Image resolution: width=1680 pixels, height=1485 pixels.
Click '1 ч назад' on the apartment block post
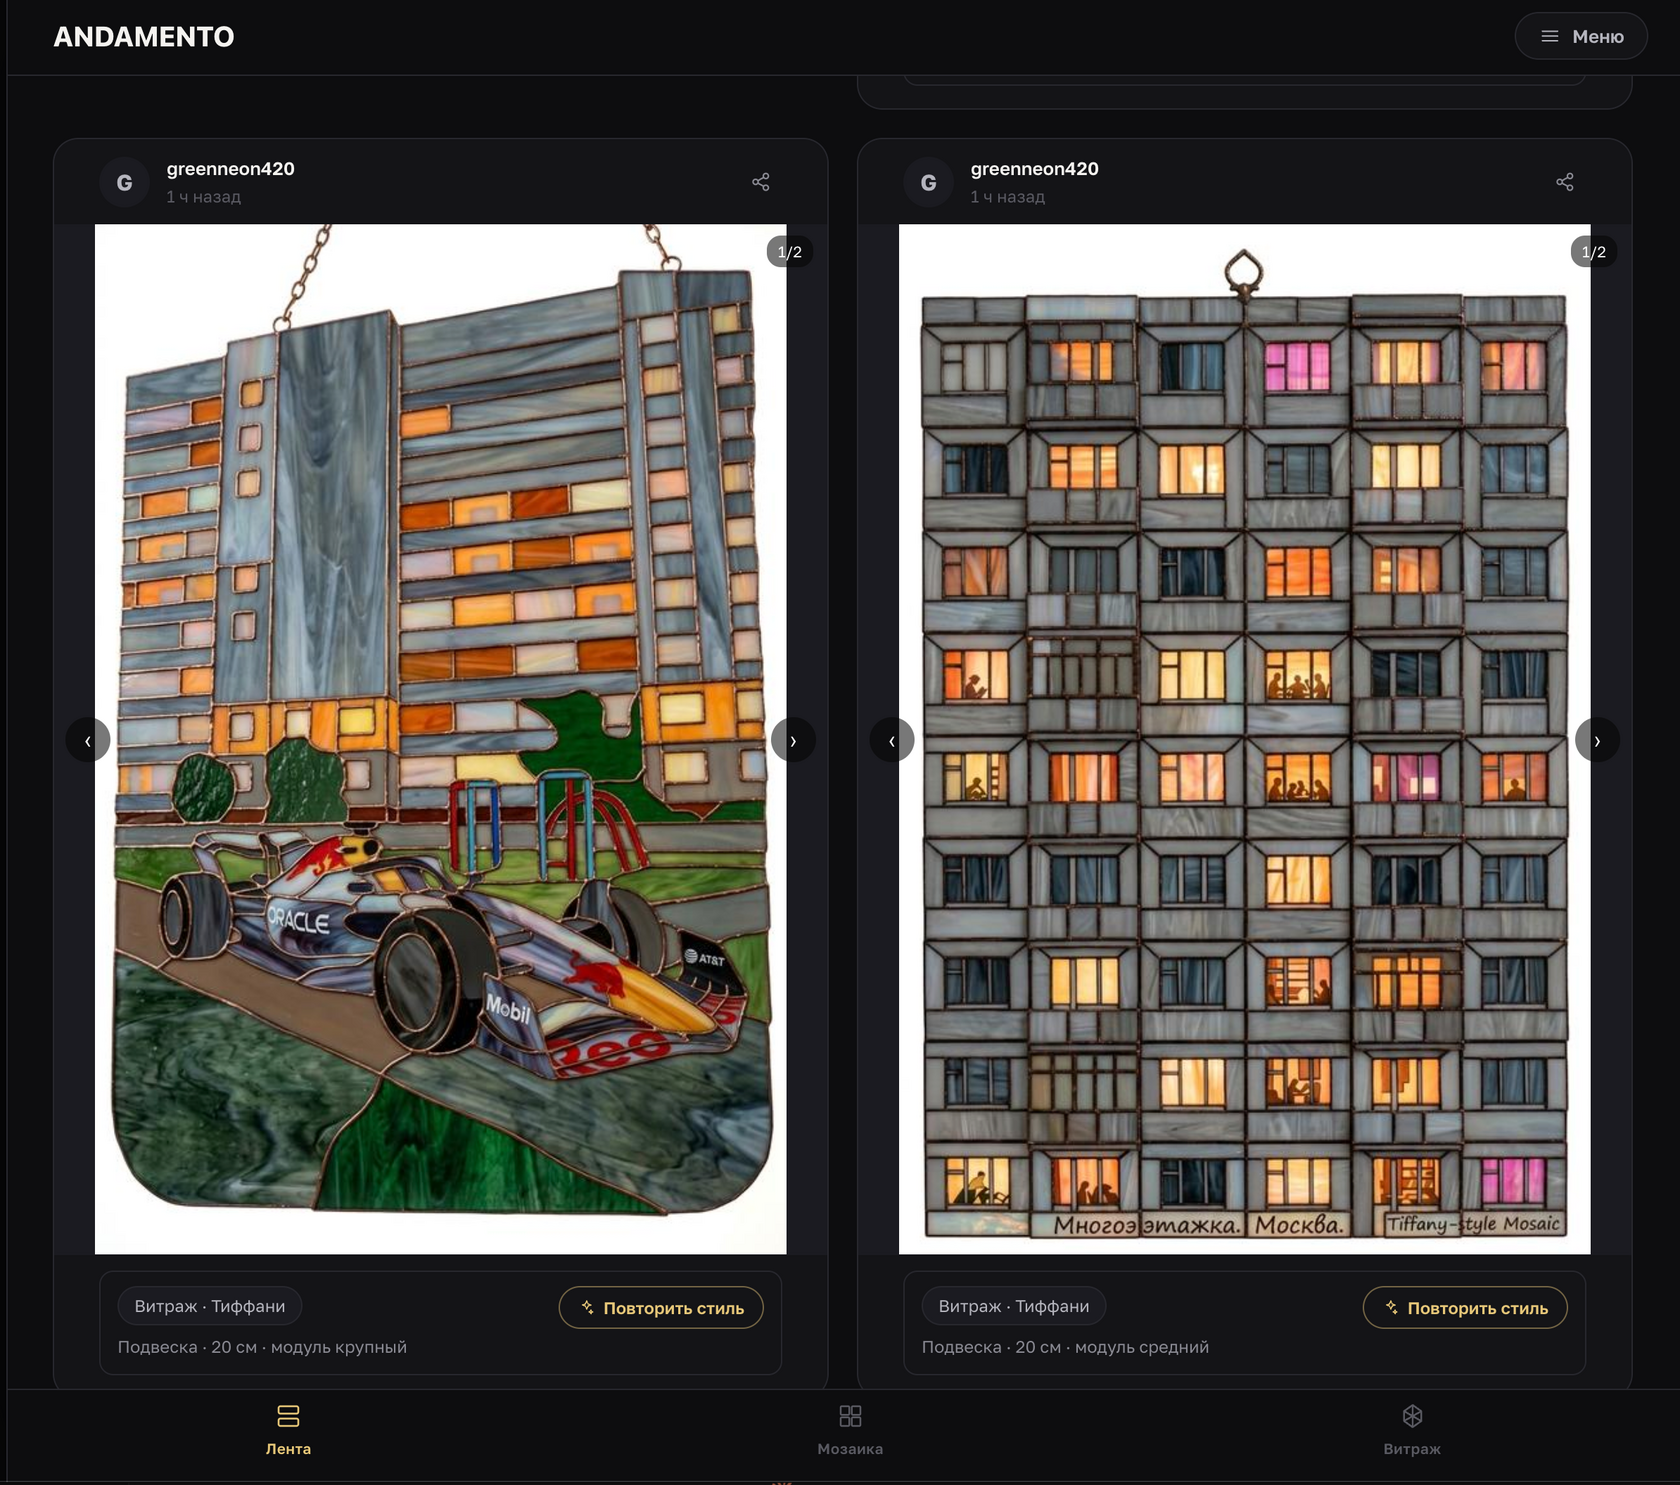tap(1007, 197)
